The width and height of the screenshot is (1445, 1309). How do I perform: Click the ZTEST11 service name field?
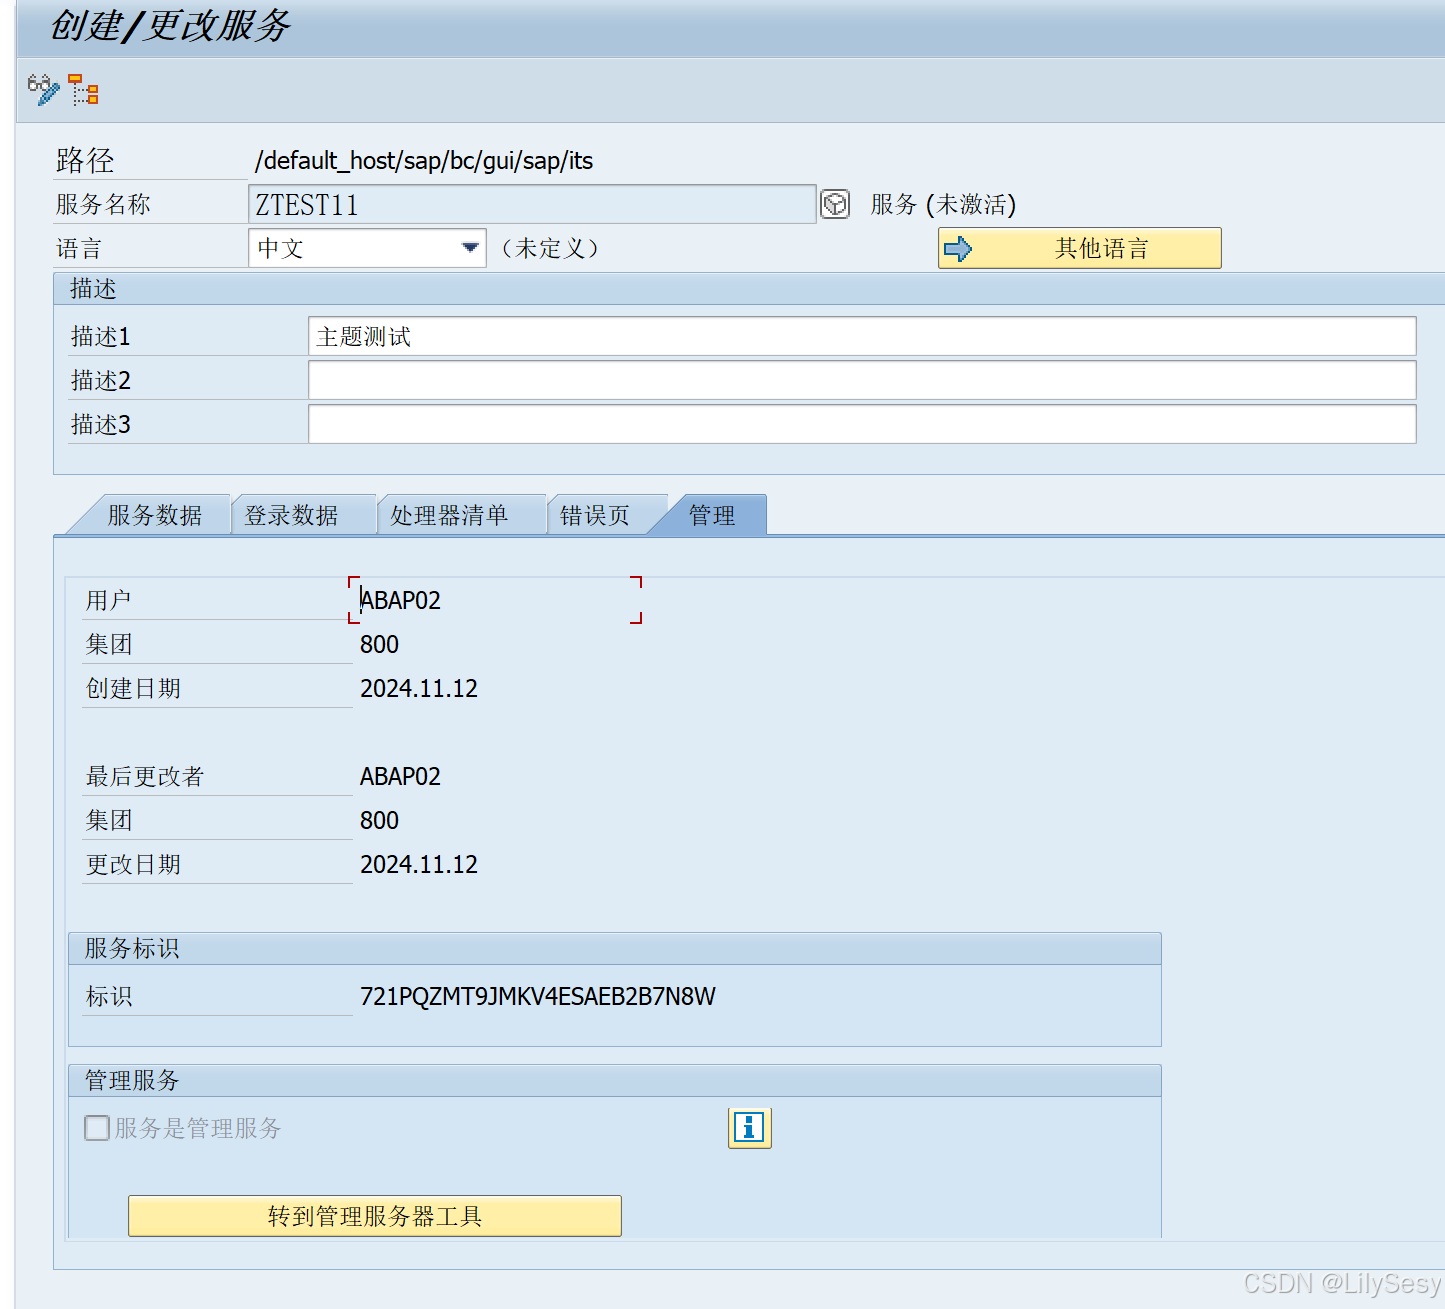pos(530,204)
